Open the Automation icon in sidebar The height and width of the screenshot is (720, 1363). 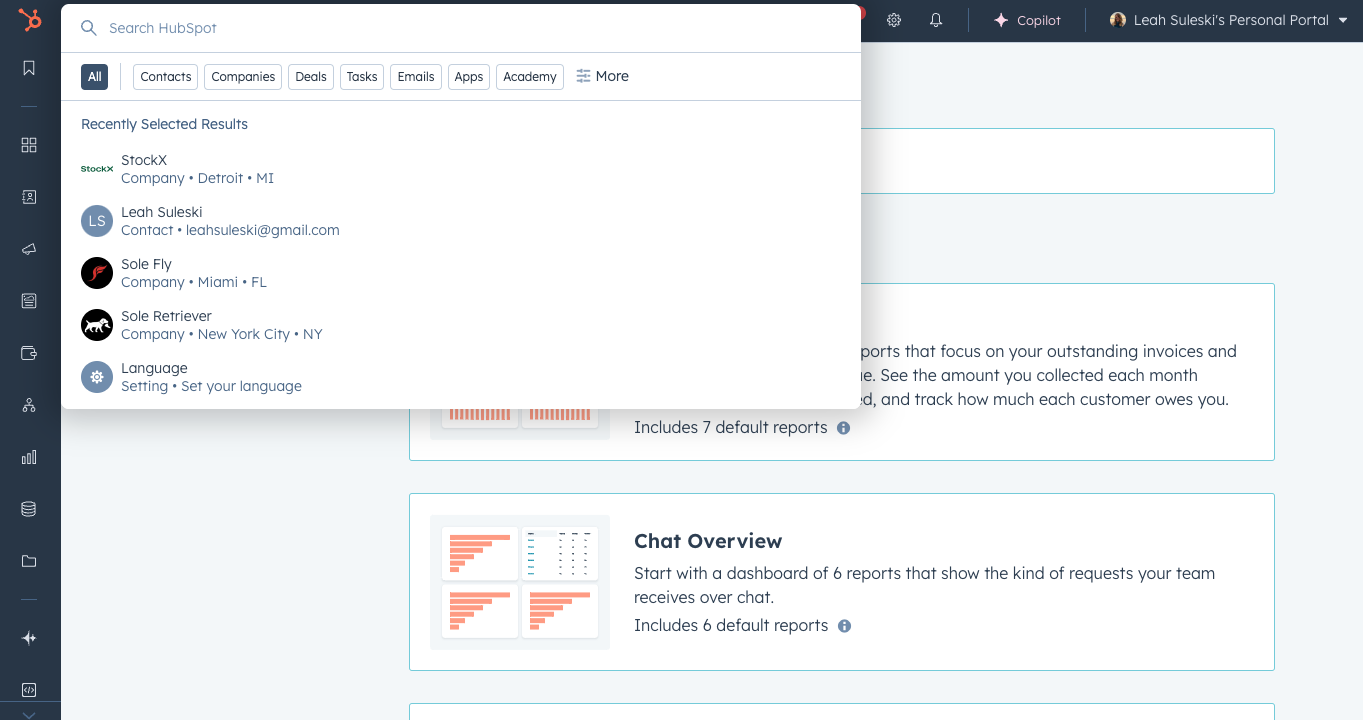coord(29,405)
